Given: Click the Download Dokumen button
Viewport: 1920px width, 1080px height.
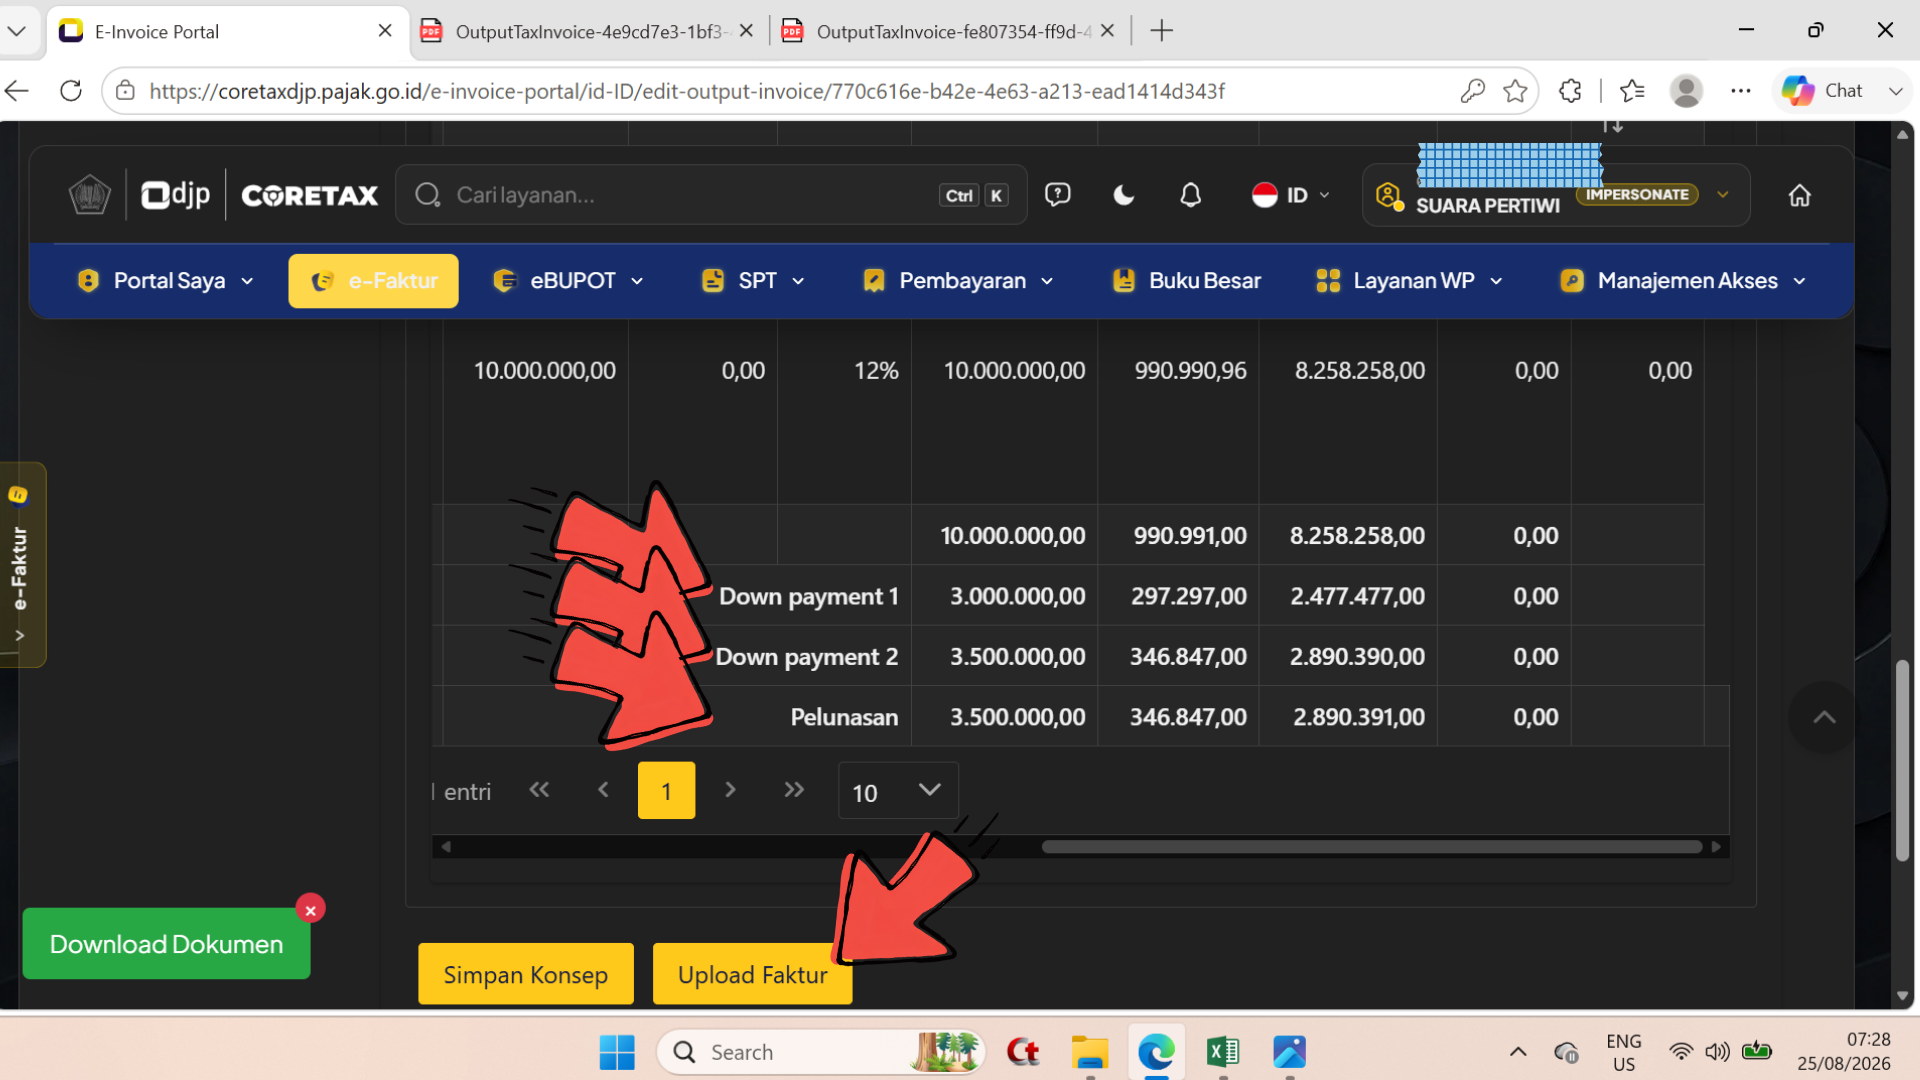Looking at the screenshot, I should 166,944.
